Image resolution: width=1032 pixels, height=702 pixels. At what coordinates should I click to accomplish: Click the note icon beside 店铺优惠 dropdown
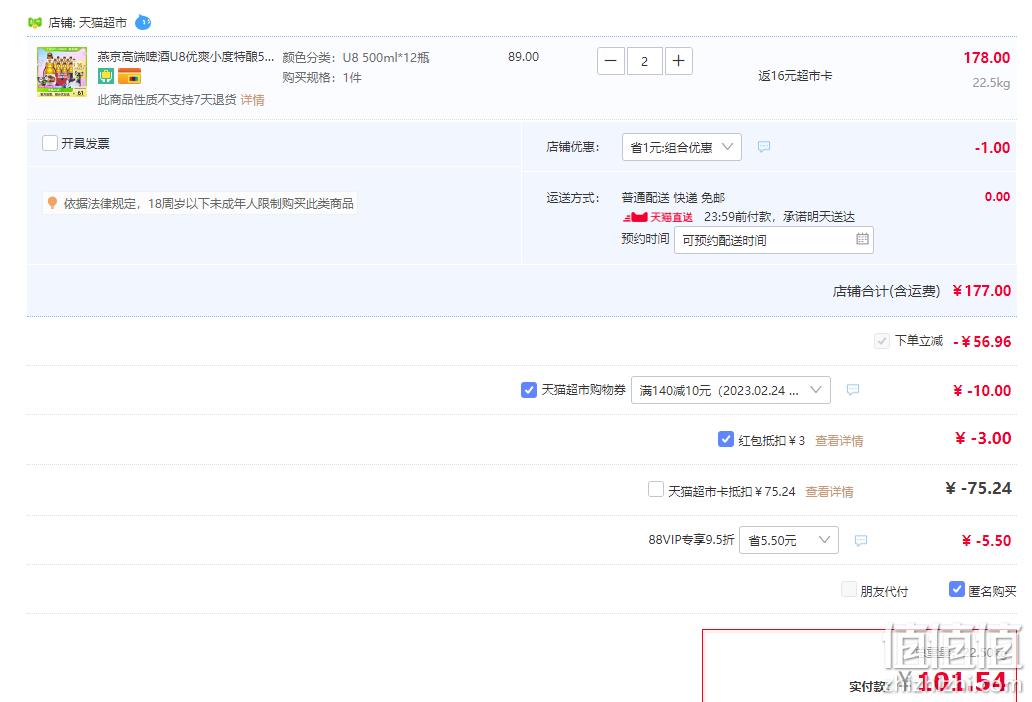(x=763, y=147)
